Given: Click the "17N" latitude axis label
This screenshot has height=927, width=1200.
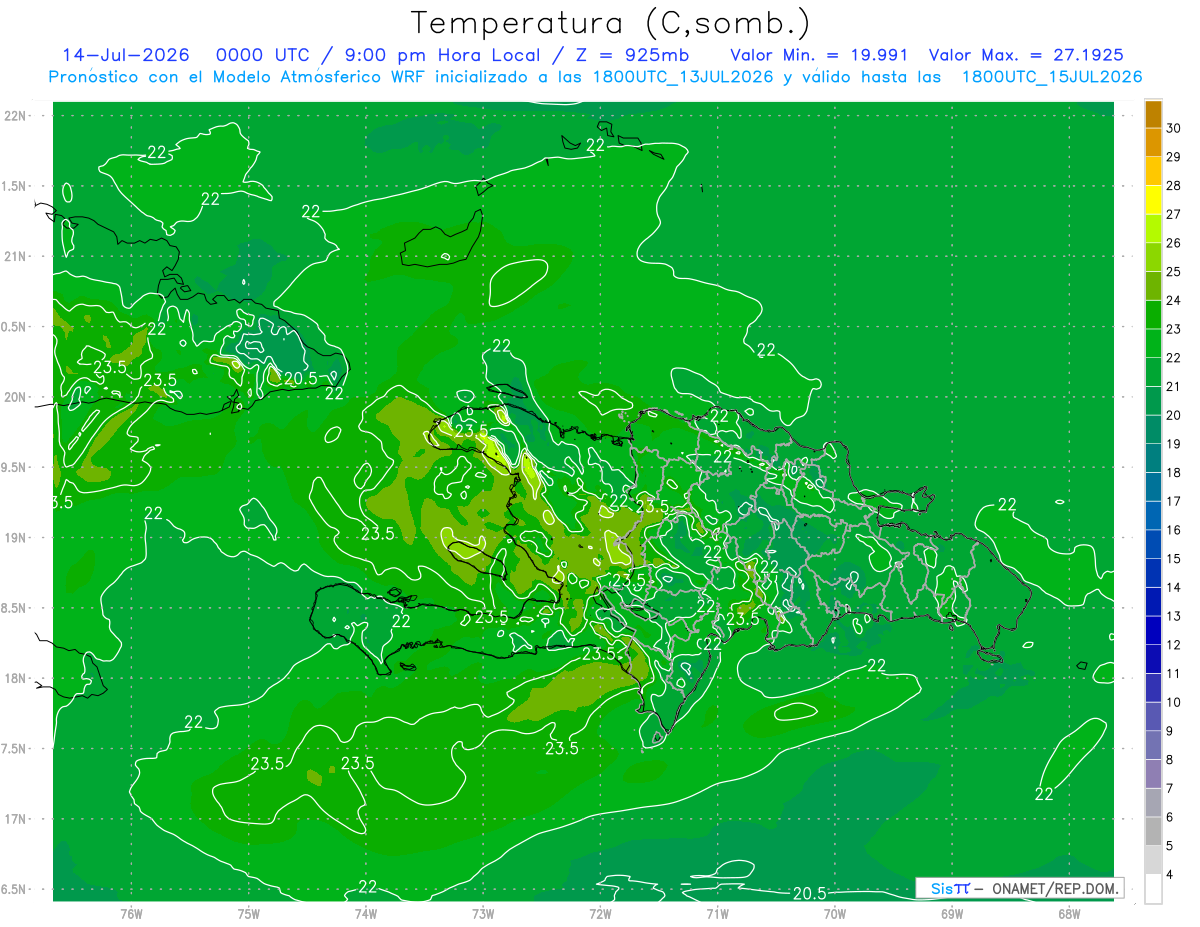Looking at the screenshot, I should pyautogui.click(x=16, y=819).
